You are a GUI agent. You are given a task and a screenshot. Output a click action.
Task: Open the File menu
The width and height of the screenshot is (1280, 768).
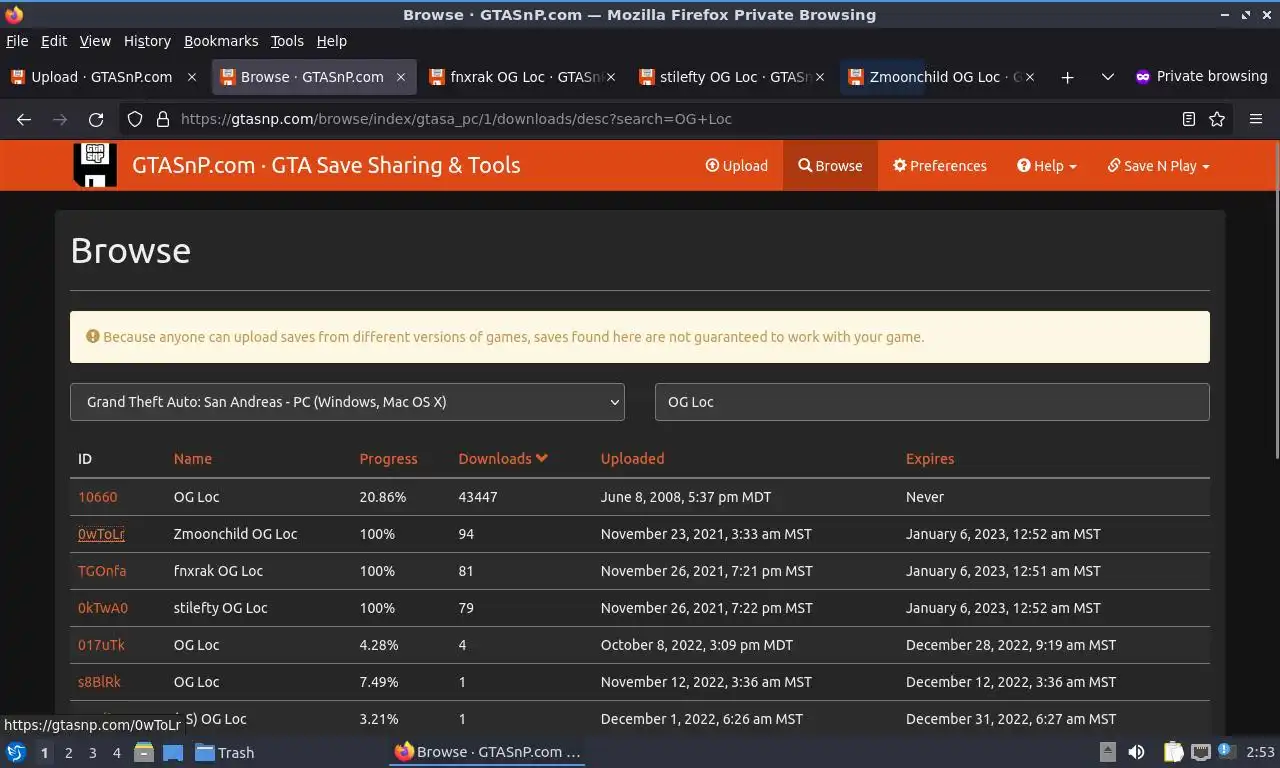coord(17,41)
